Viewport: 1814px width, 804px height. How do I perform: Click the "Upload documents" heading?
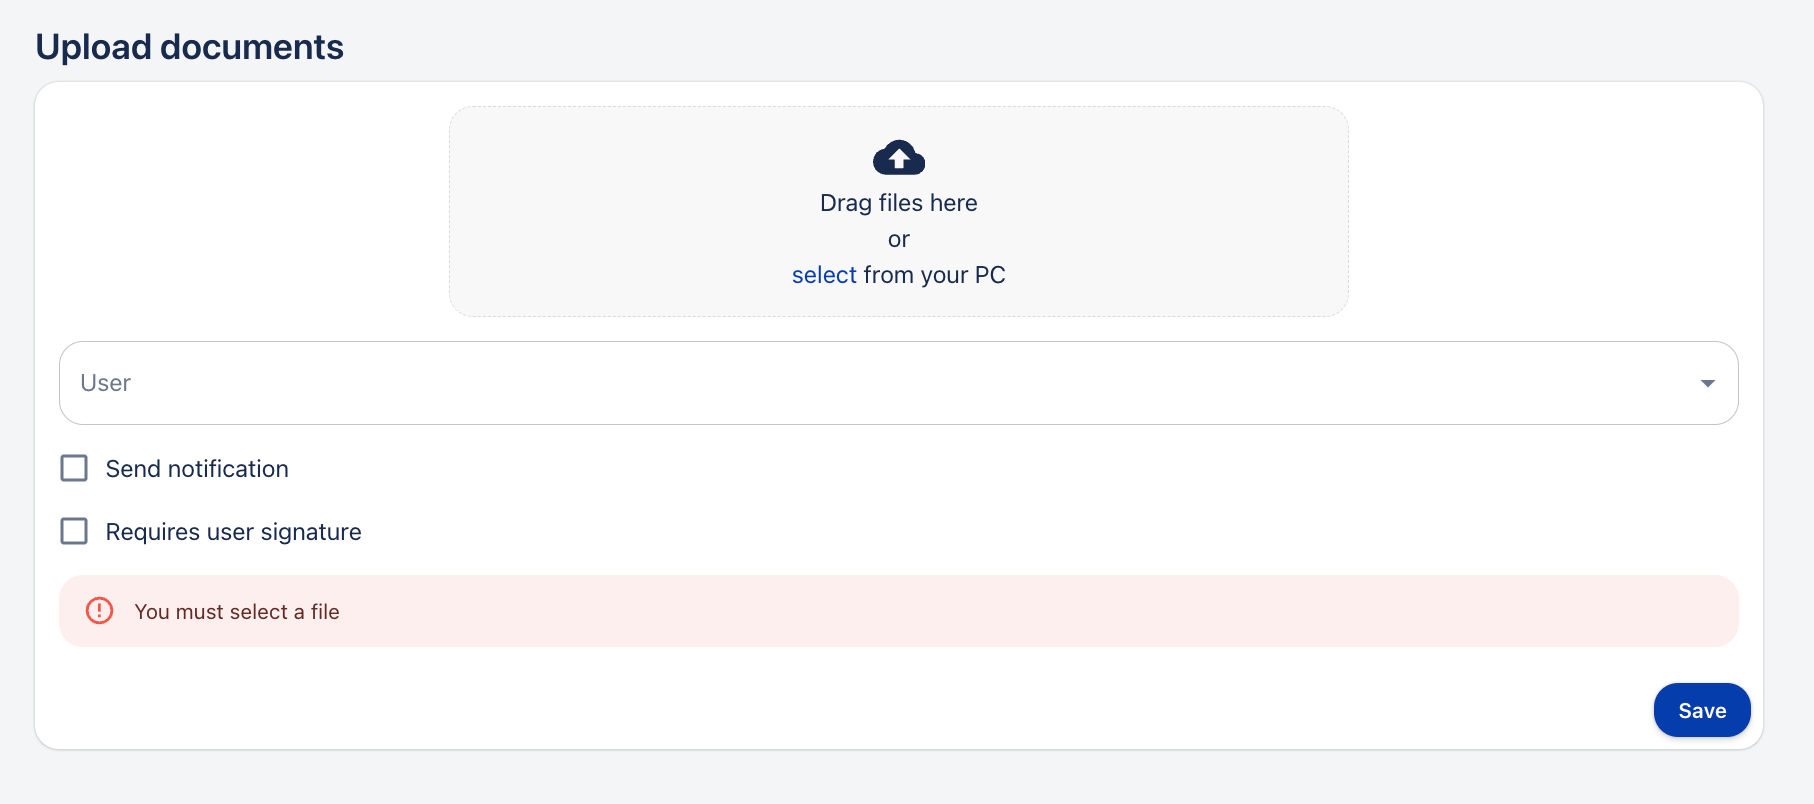(190, 47)
